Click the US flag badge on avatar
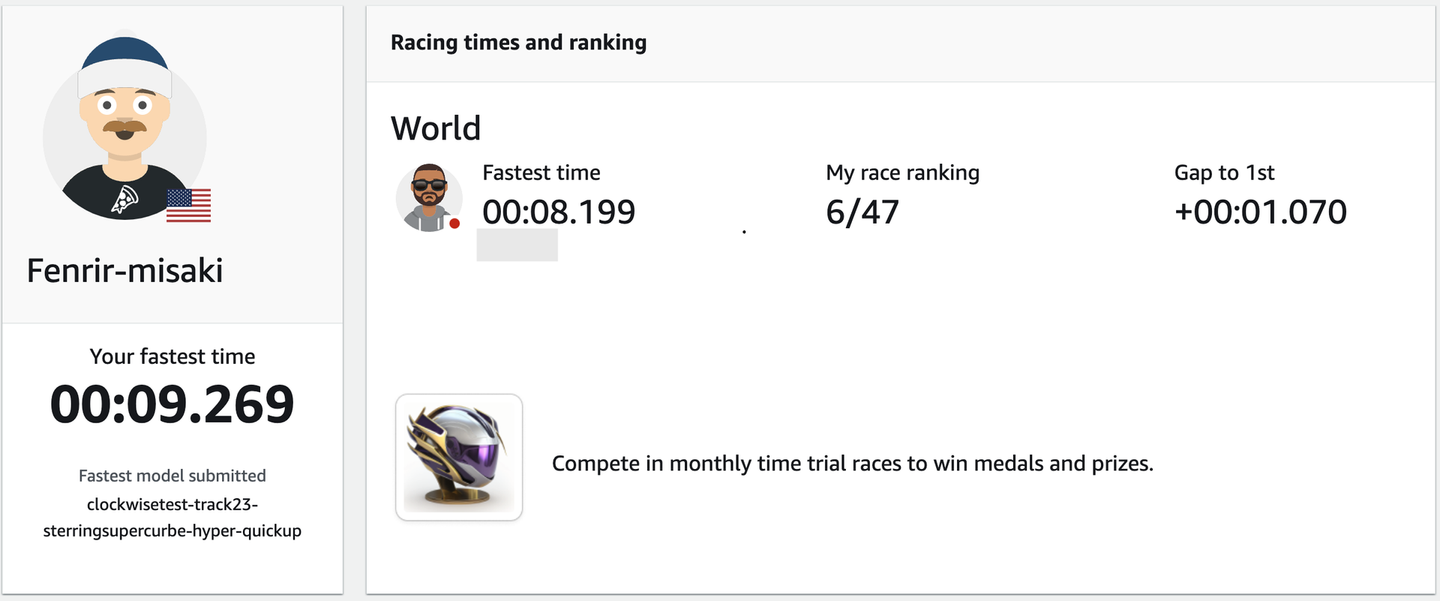The height and width of the screenshot is (601, 1440). pos(188,205)
